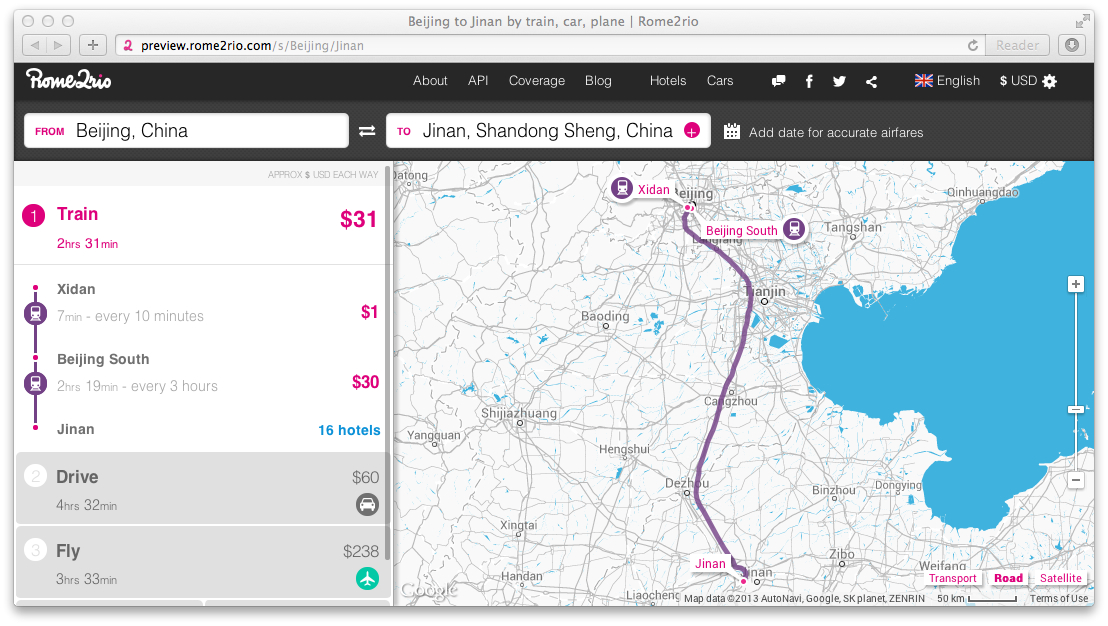Open the About menu item
Screen dimensions: 1108x626
coord(430,81)
